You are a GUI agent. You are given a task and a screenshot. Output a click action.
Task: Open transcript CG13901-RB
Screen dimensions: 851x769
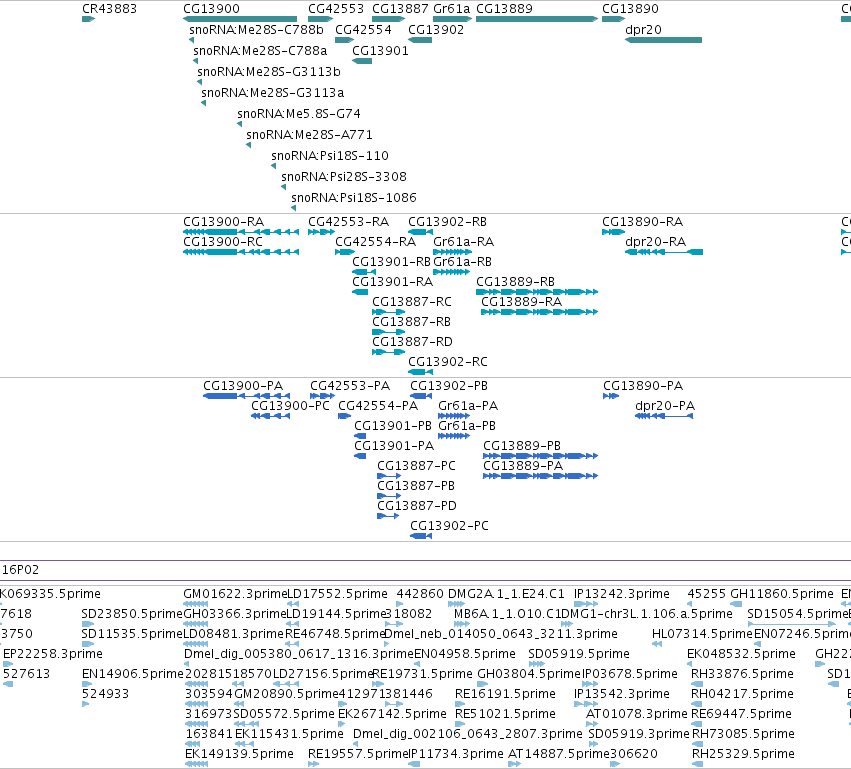(364, 272)
